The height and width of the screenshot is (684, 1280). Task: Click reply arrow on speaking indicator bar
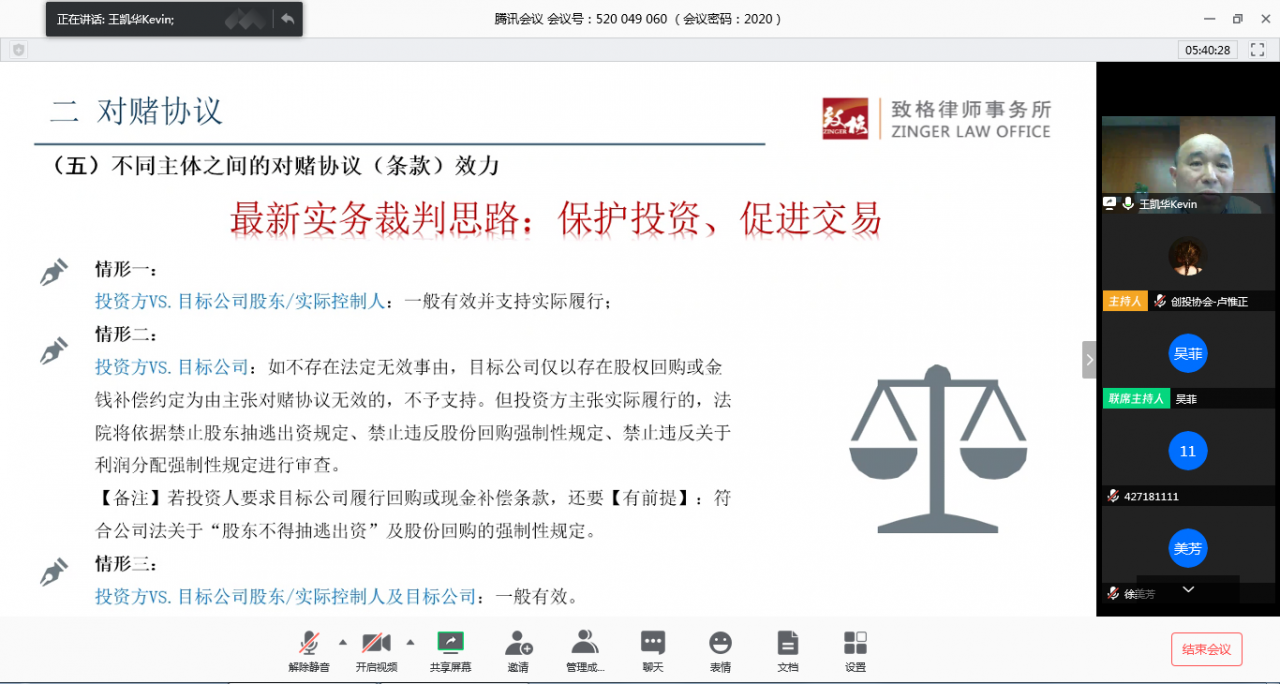287,19
